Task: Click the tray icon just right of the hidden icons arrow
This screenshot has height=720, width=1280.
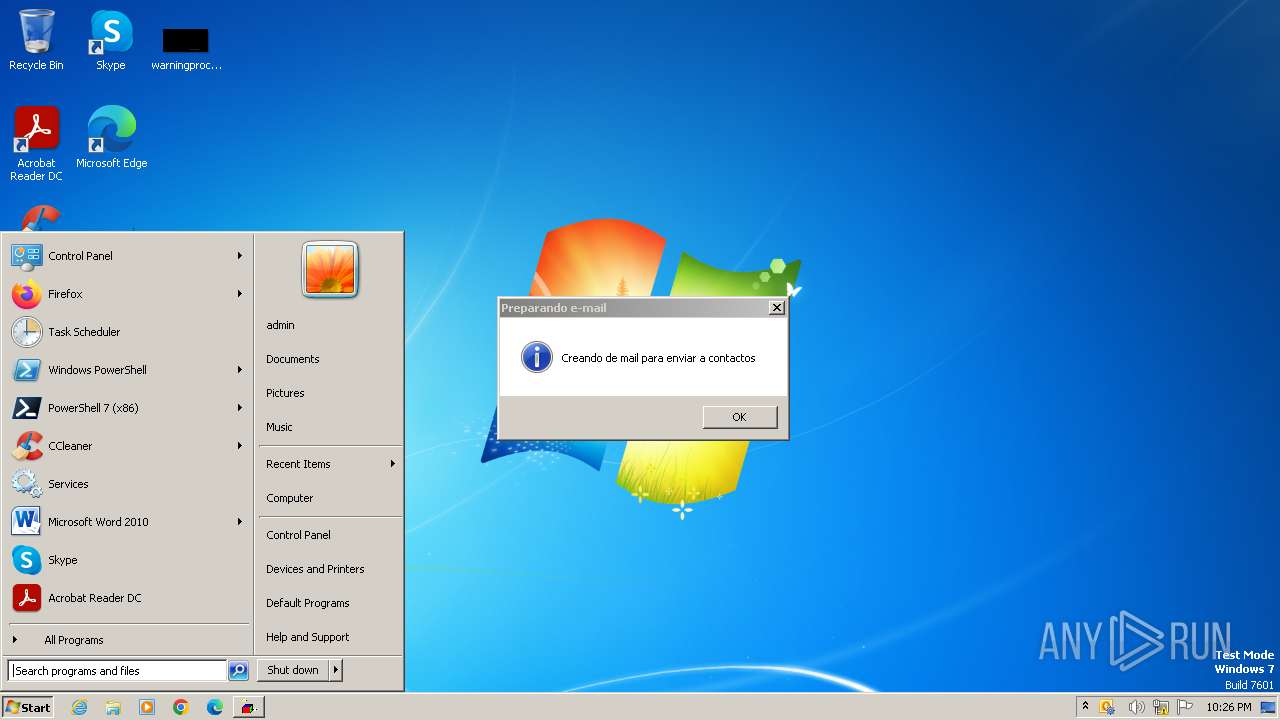Action: (1108, 707)
